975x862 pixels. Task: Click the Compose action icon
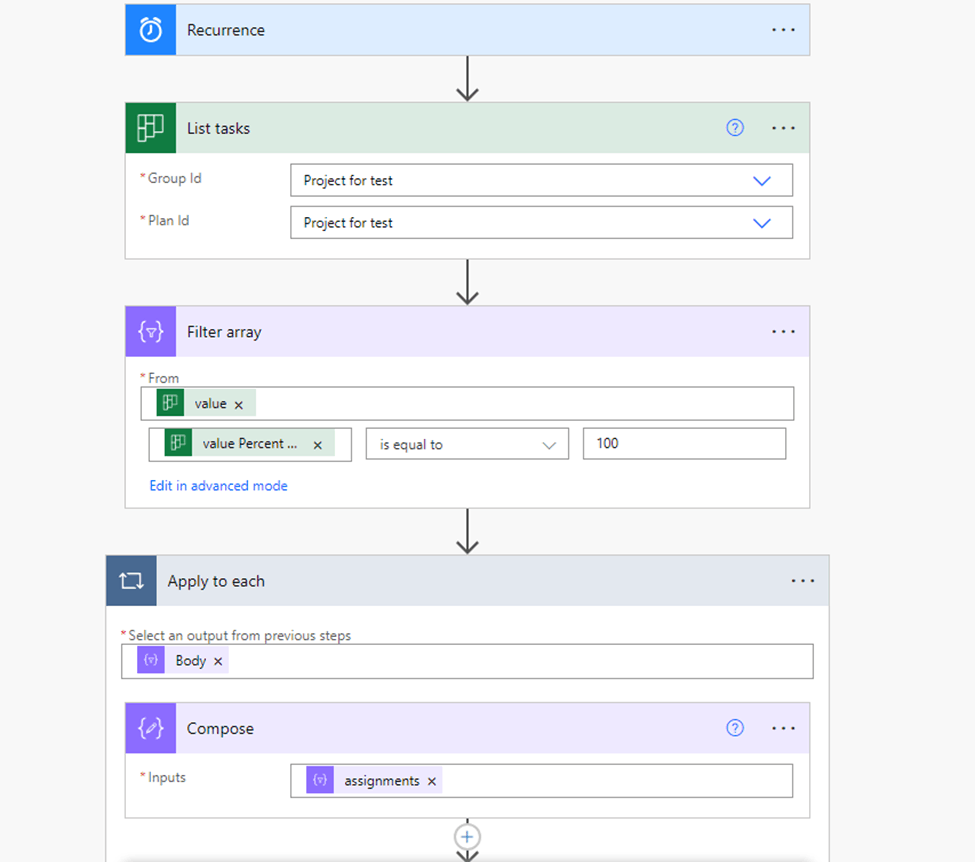click(x=150, y=729)
